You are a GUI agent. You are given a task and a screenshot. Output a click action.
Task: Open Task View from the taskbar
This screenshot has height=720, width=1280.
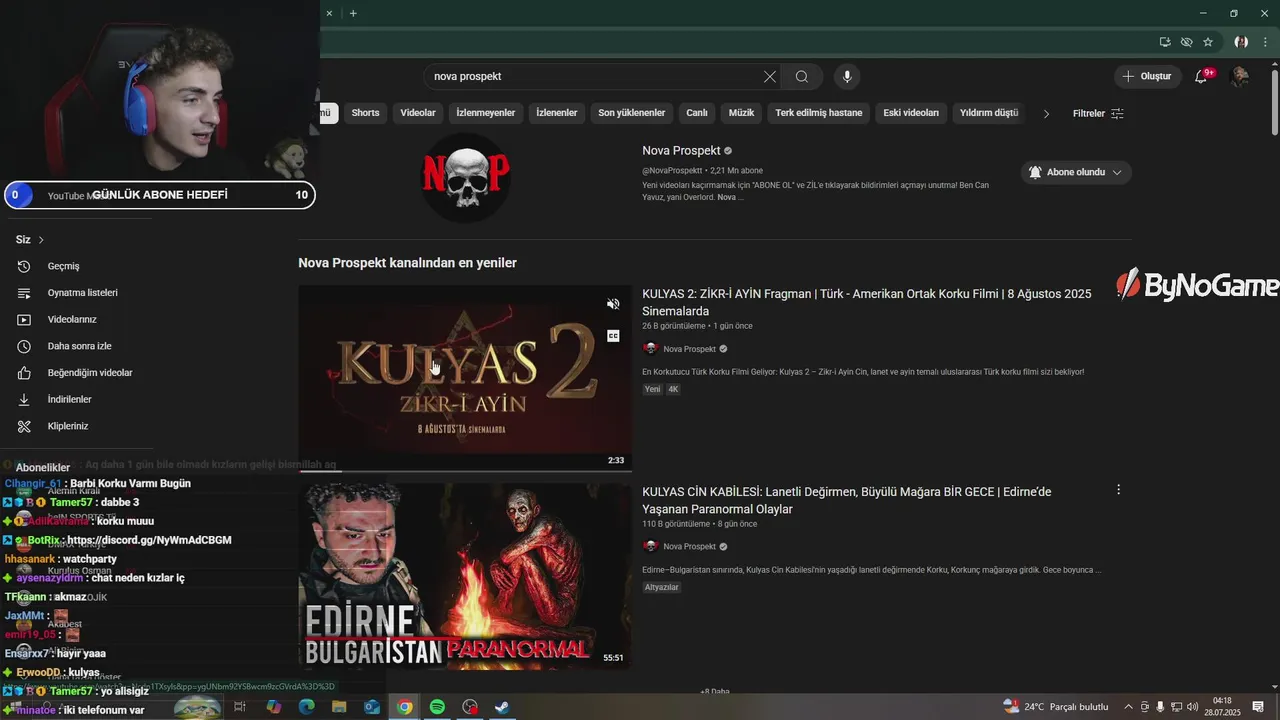pyautogui.click(x=240, y=707)
